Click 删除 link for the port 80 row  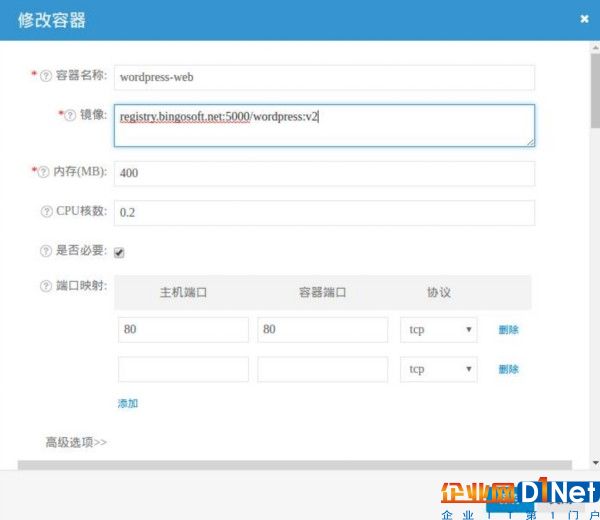point(509,329)
